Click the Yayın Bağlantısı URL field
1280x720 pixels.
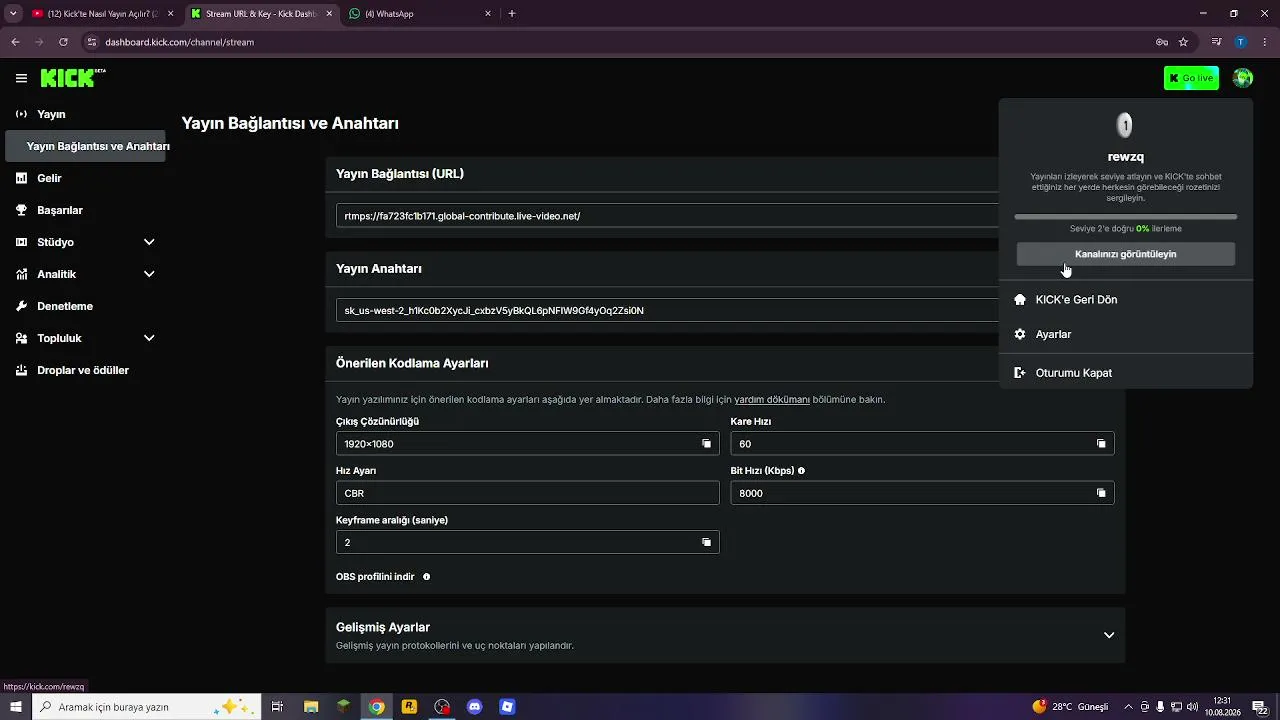tap(667, 216)
